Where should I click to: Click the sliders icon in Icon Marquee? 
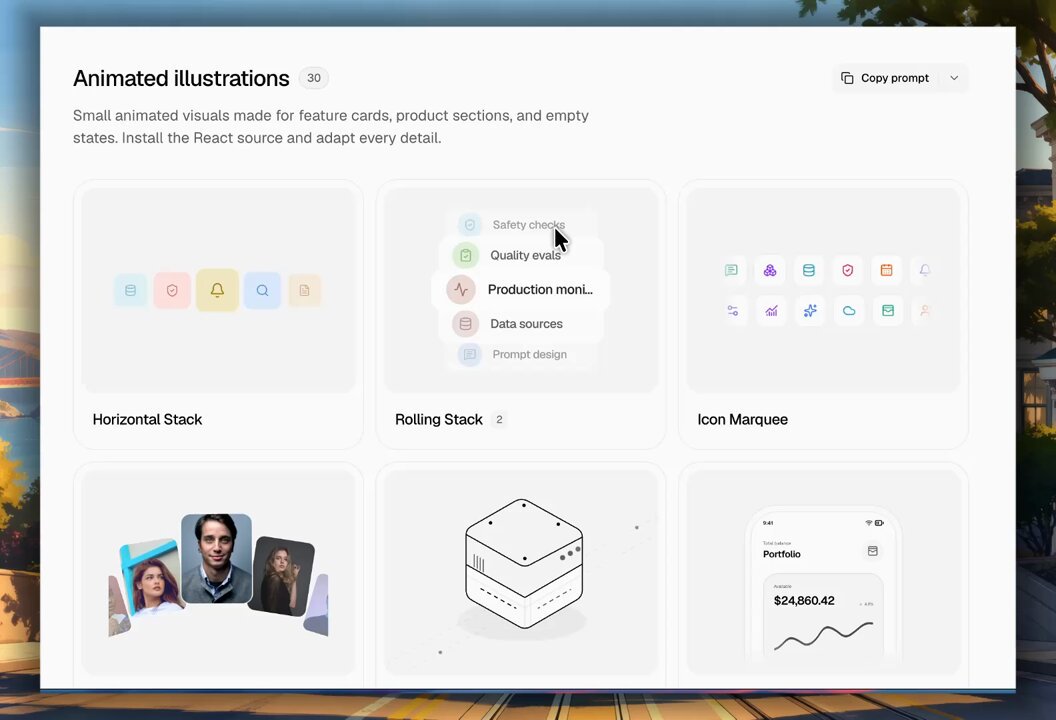733,310
